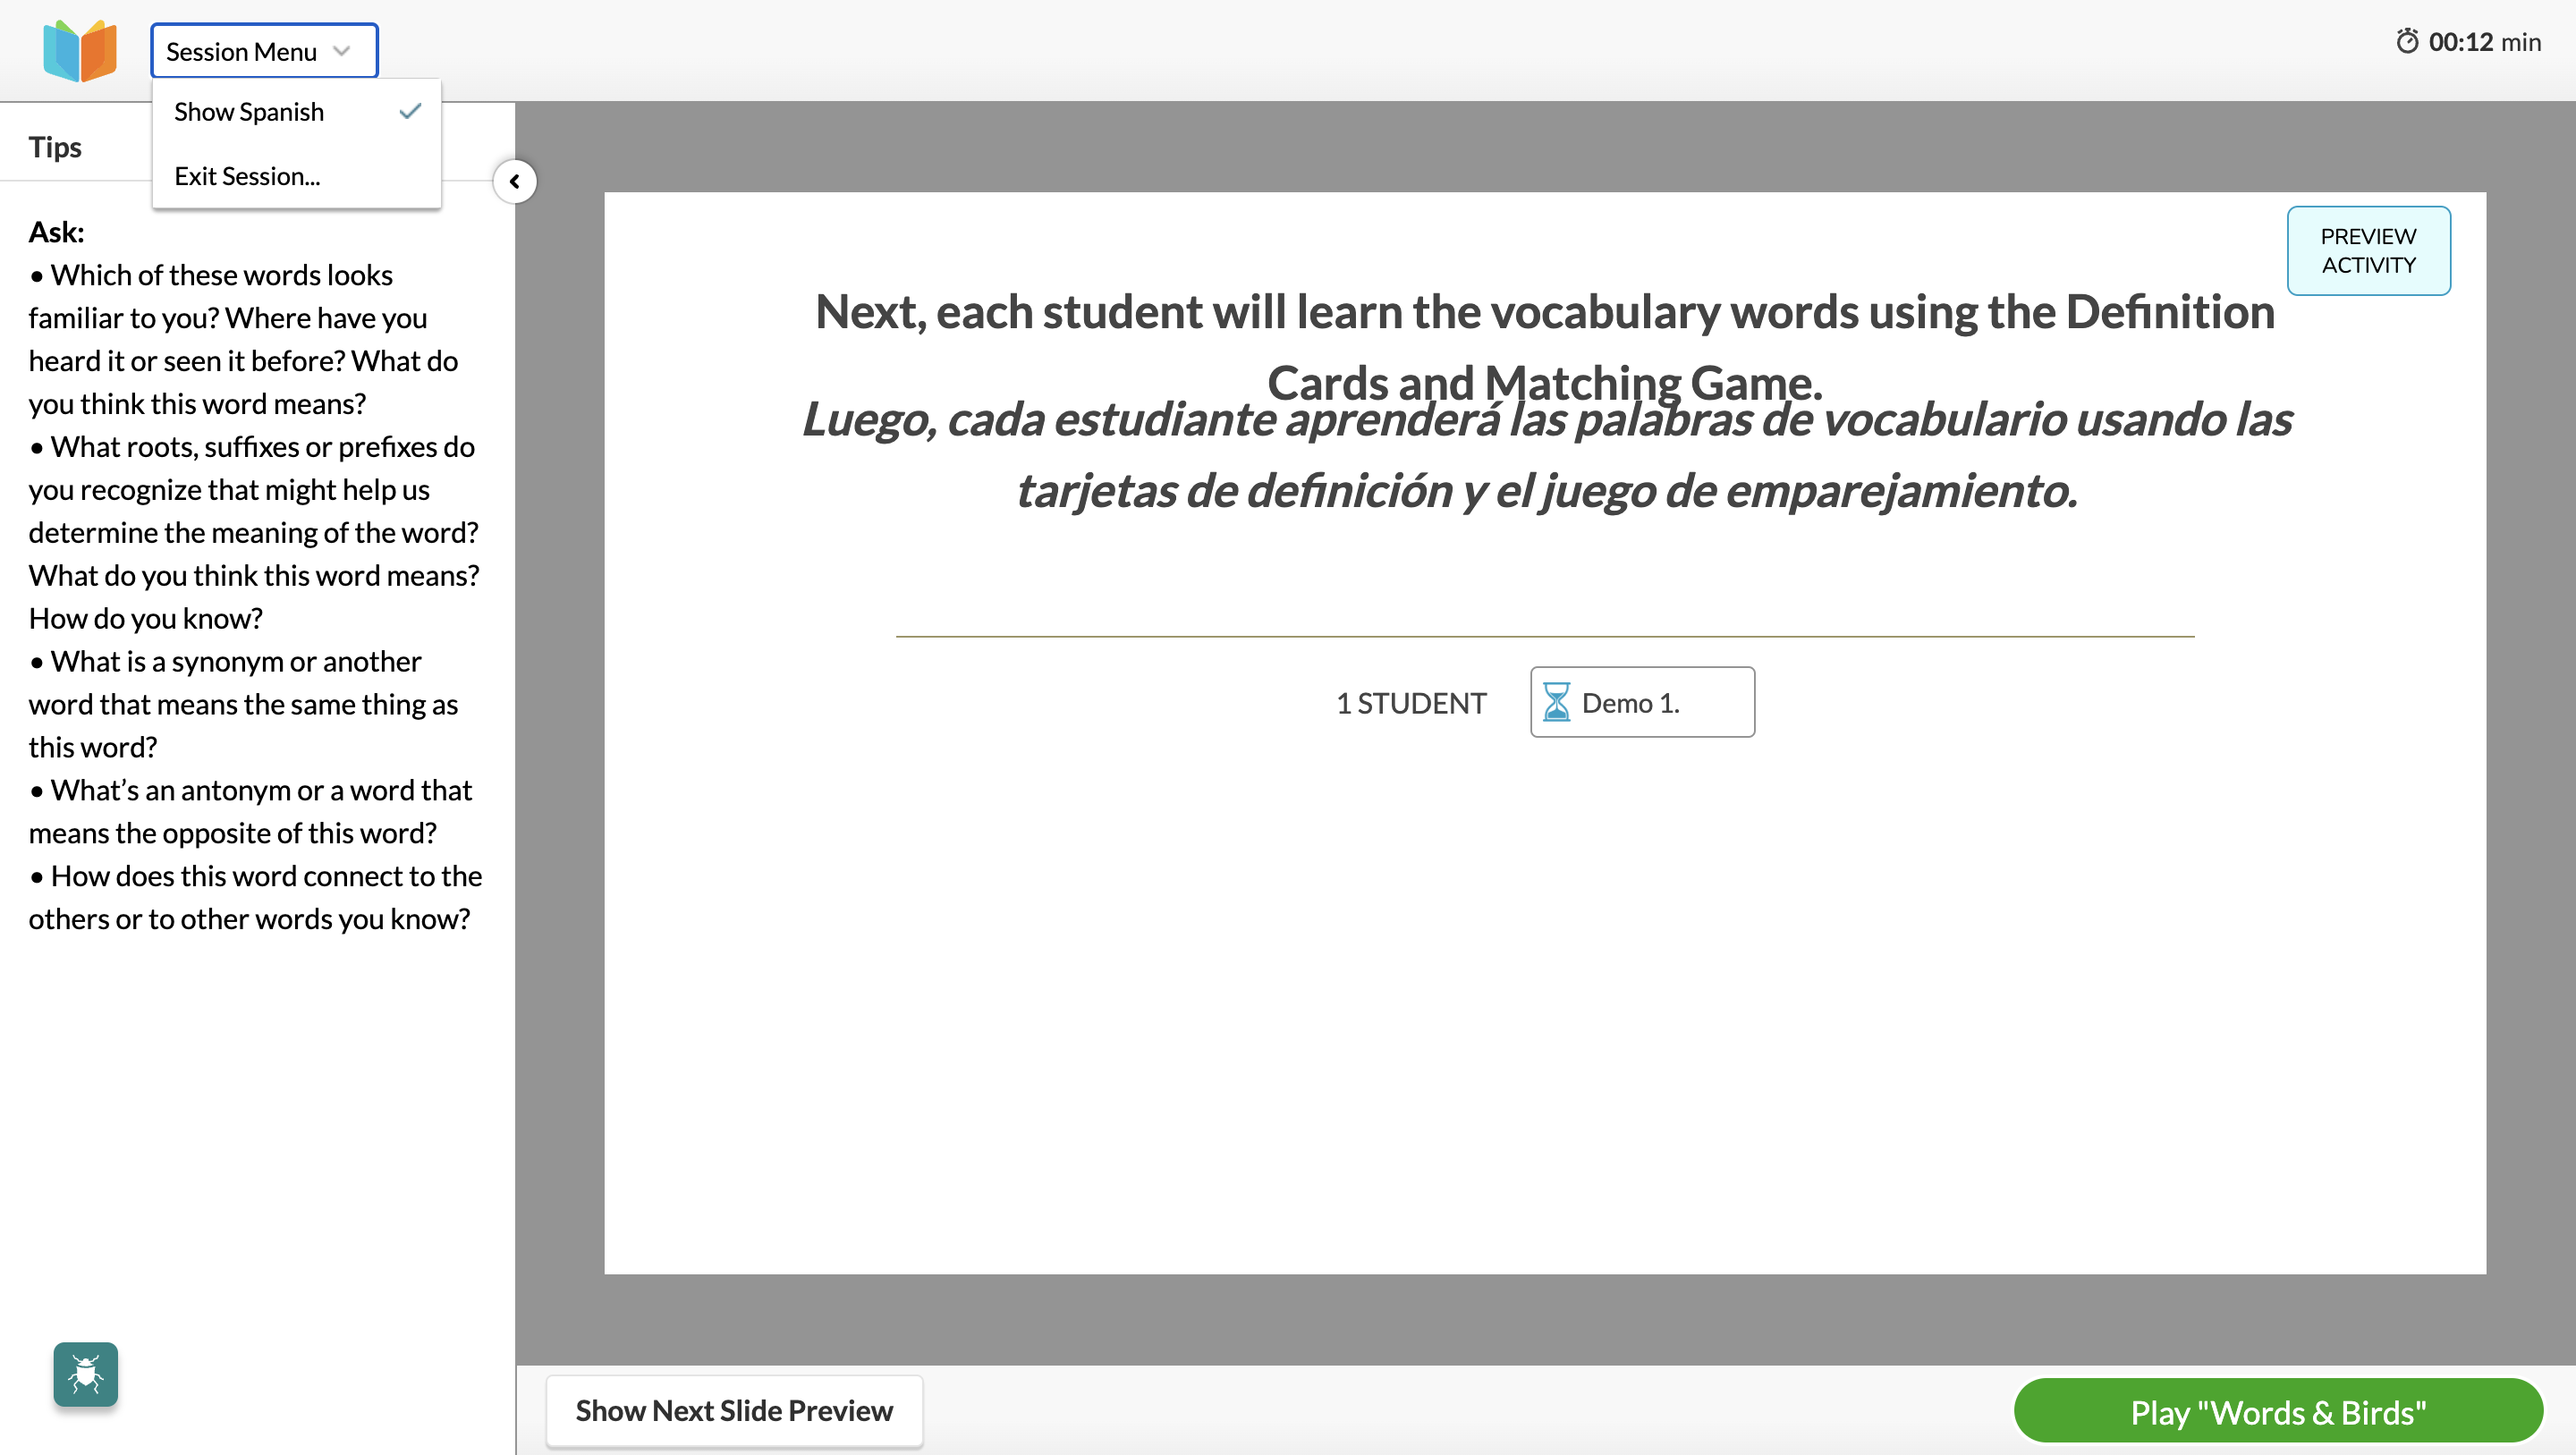Click the Tips panel header
2576x1455 pixels.
(x=55, y=146)
